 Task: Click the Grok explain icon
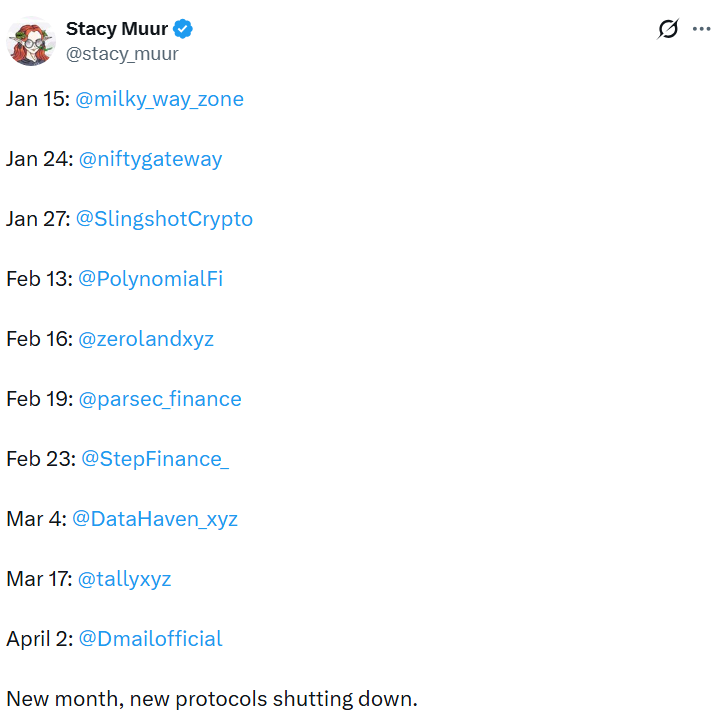668,30
